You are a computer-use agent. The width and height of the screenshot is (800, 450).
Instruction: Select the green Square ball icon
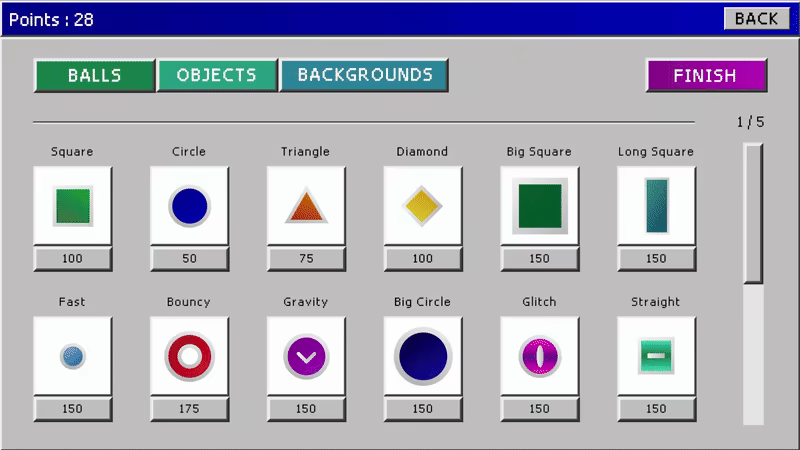73,206
